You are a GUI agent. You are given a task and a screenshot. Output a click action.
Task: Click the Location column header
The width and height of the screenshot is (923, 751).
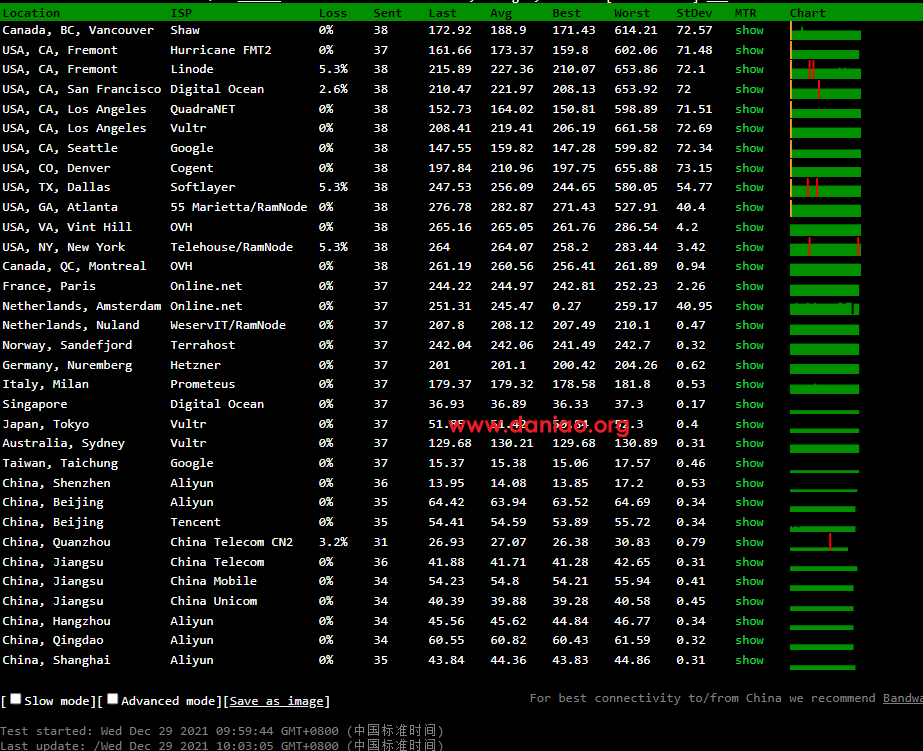coord(31,12)
